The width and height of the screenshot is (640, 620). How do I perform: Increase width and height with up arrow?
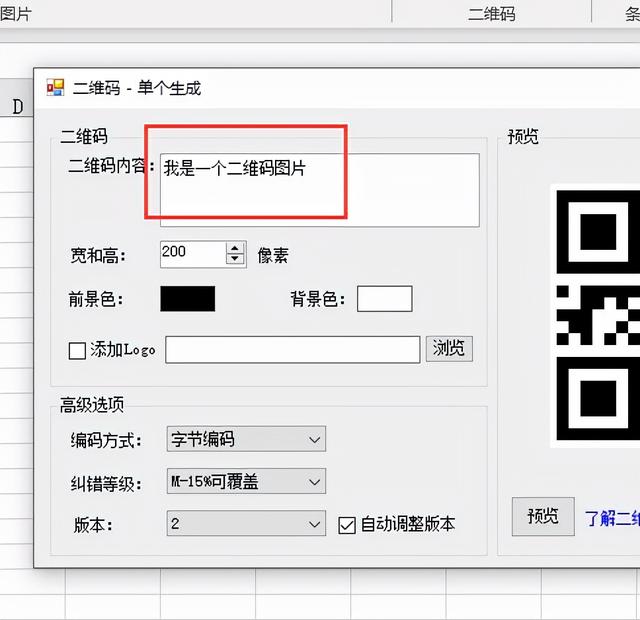point(235,248)
